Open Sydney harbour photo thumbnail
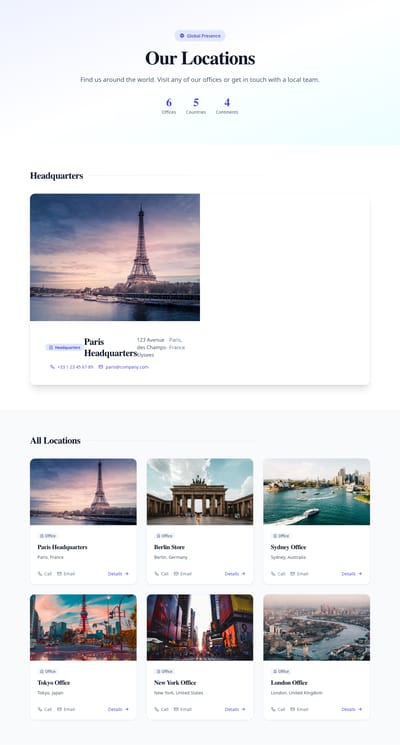This screenshot has height=745, width=400. (x=317, y=491)
